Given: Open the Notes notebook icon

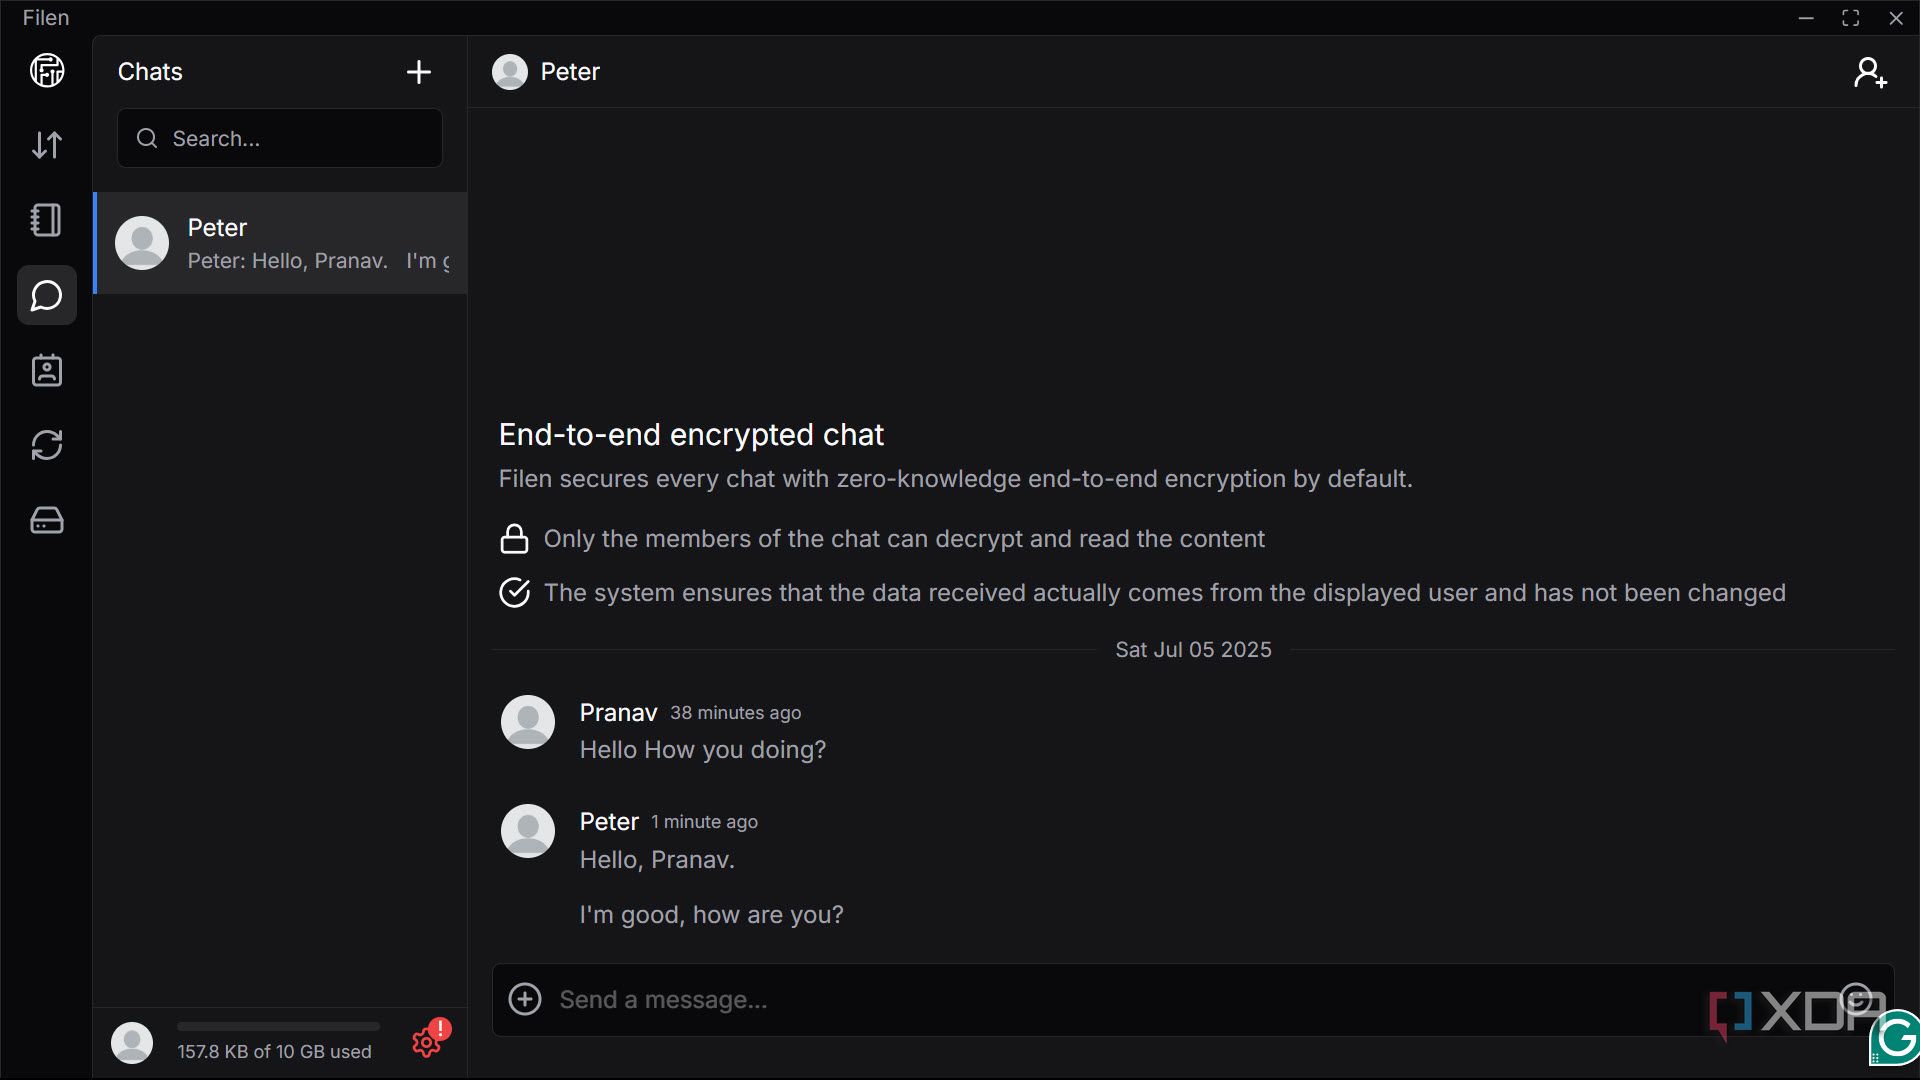Looking at the screenshot, I should click(47, 220).
